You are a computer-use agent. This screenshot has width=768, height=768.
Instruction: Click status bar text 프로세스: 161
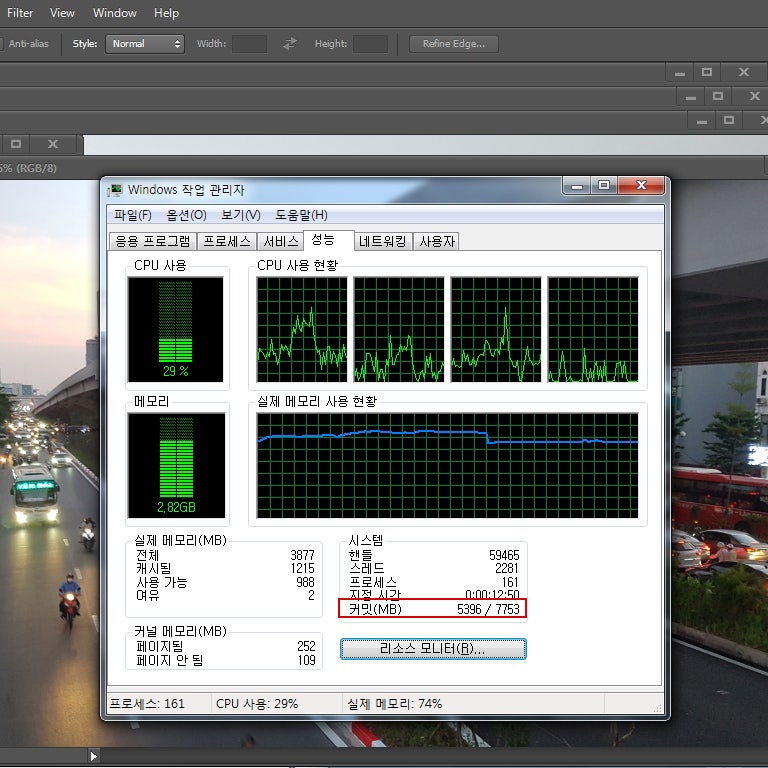tap(147, 704)
